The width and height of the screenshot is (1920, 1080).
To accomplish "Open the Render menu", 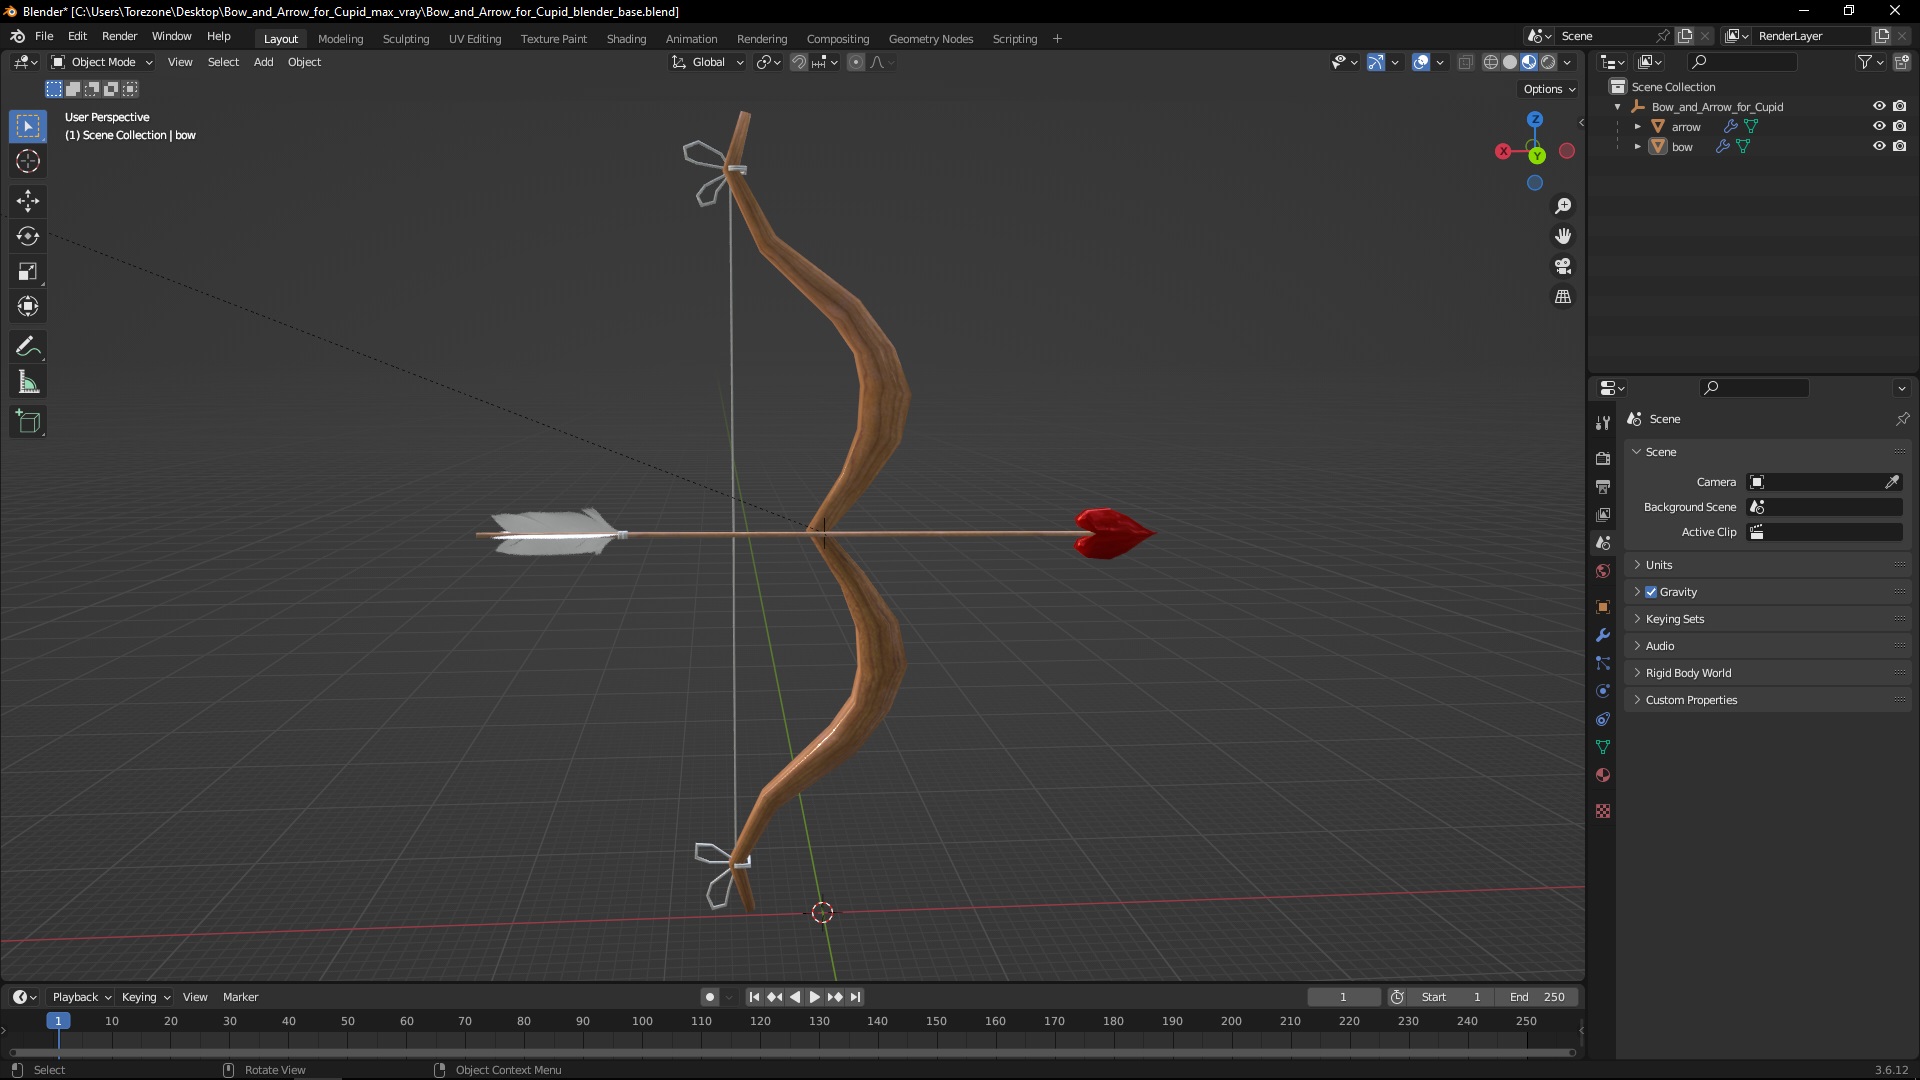I will [119, 36].
